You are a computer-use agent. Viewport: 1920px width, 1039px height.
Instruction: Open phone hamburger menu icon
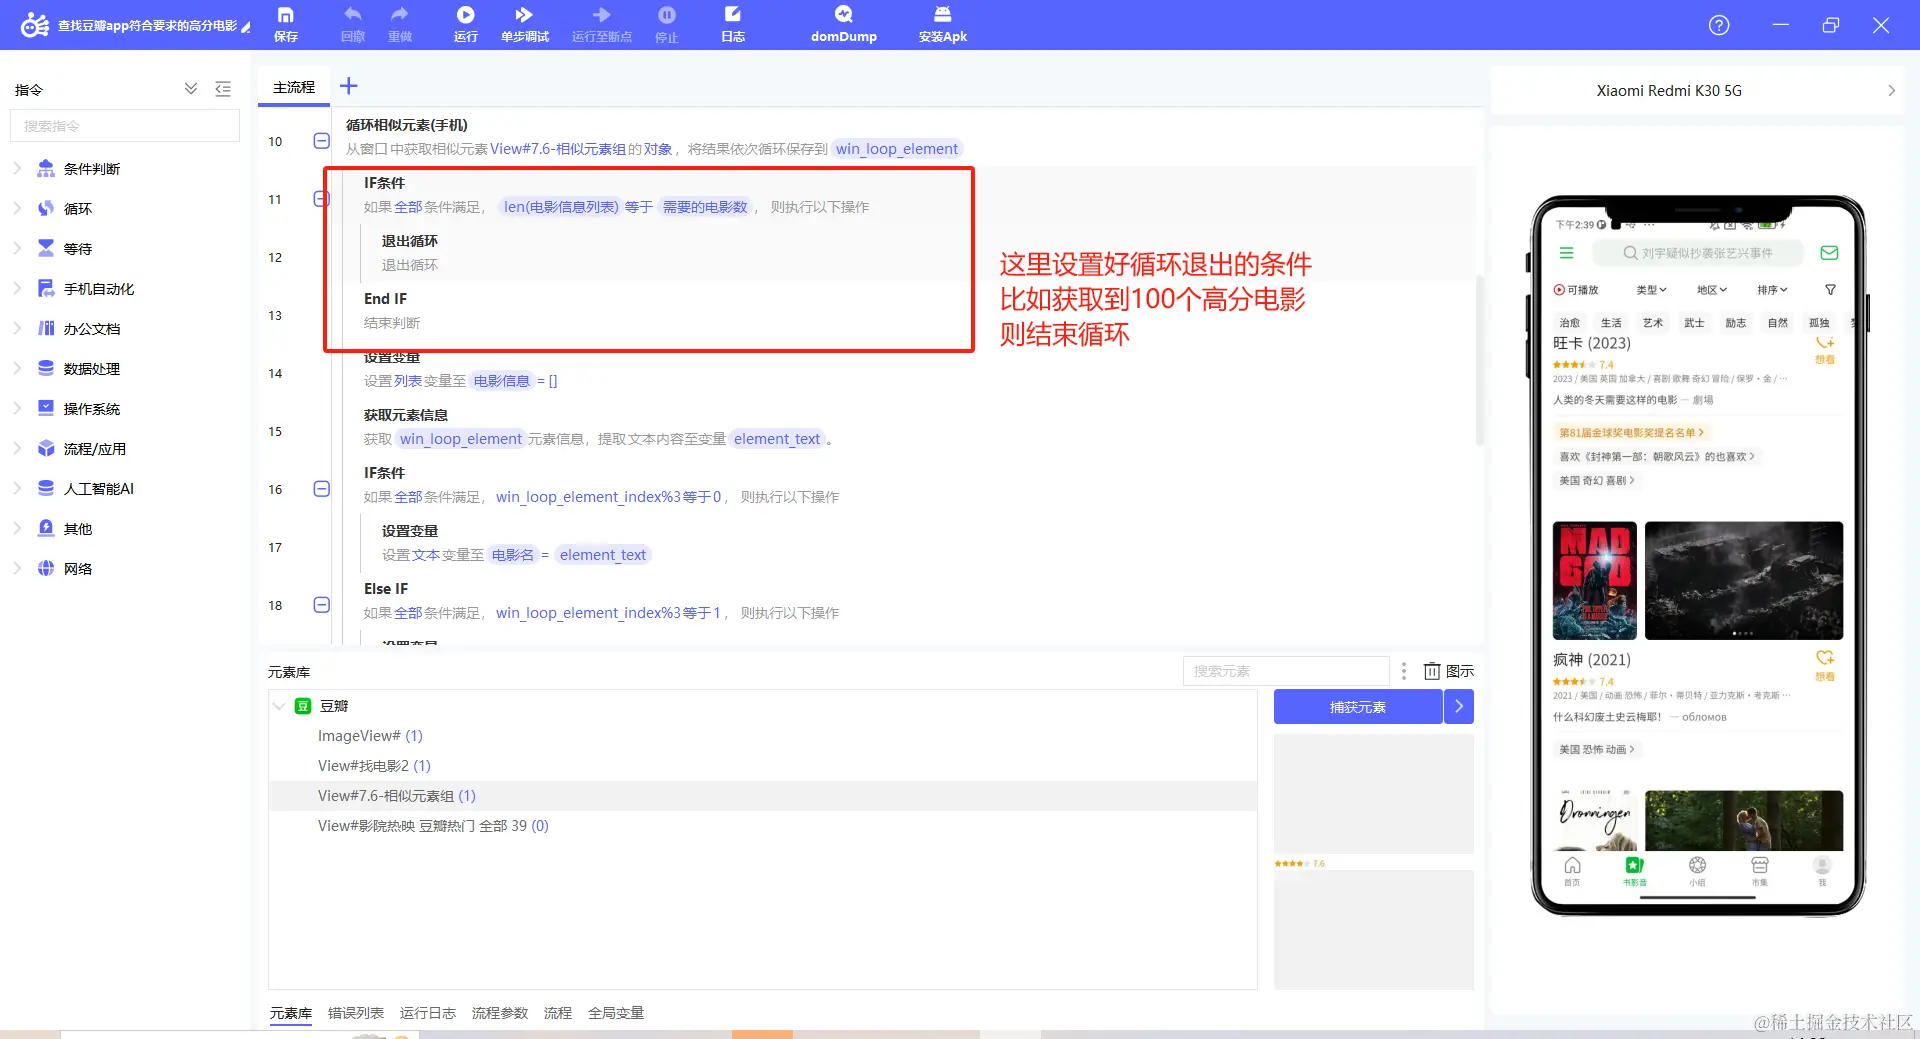(x=1566, y=253)
